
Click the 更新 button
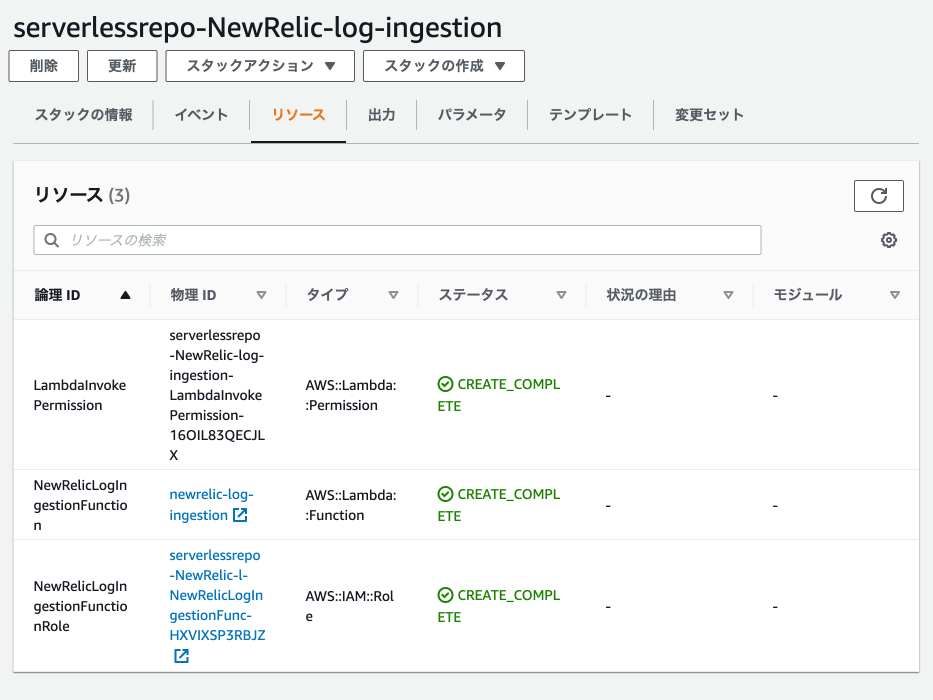point(122,65)
